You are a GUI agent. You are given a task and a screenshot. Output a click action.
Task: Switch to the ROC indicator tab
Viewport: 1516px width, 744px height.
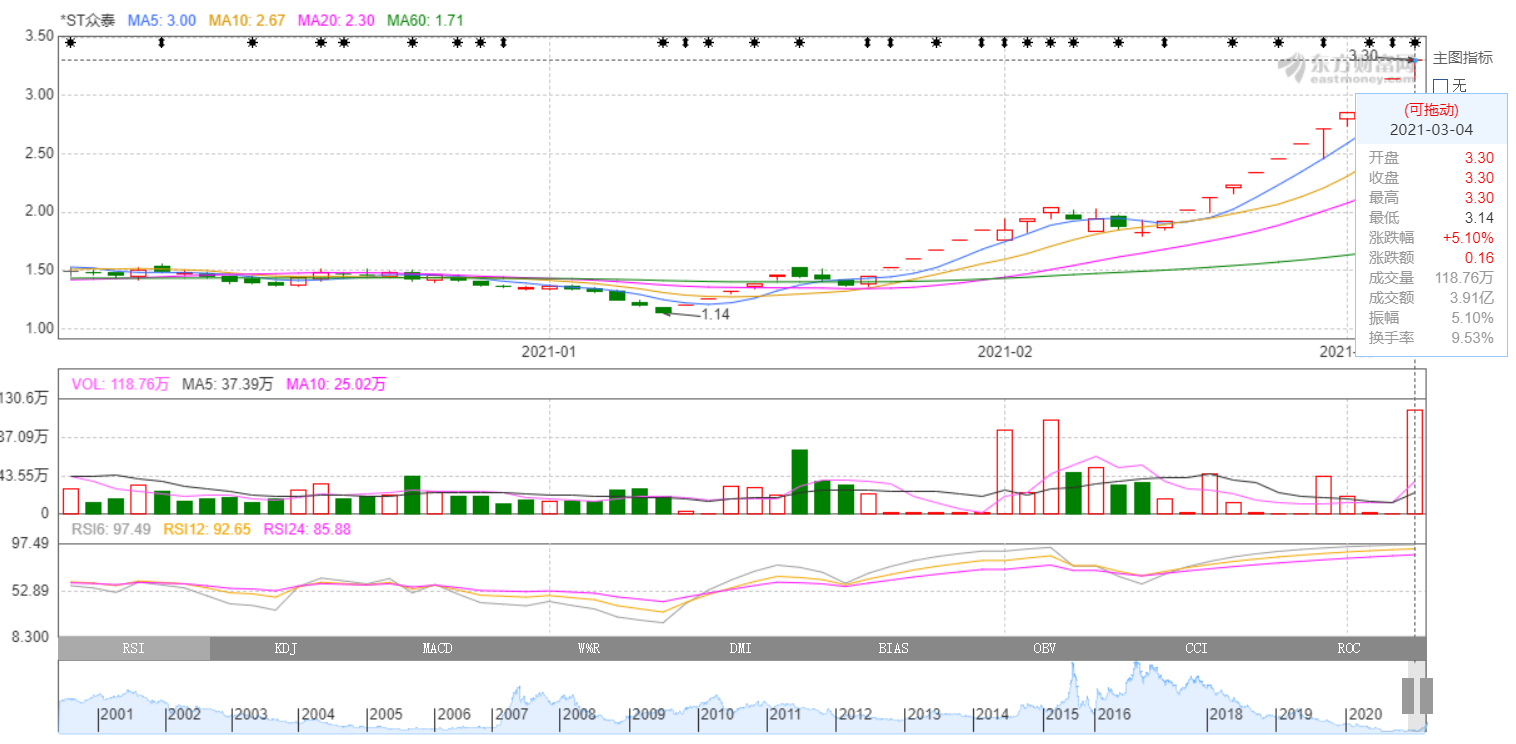(x=1349, y=648)
